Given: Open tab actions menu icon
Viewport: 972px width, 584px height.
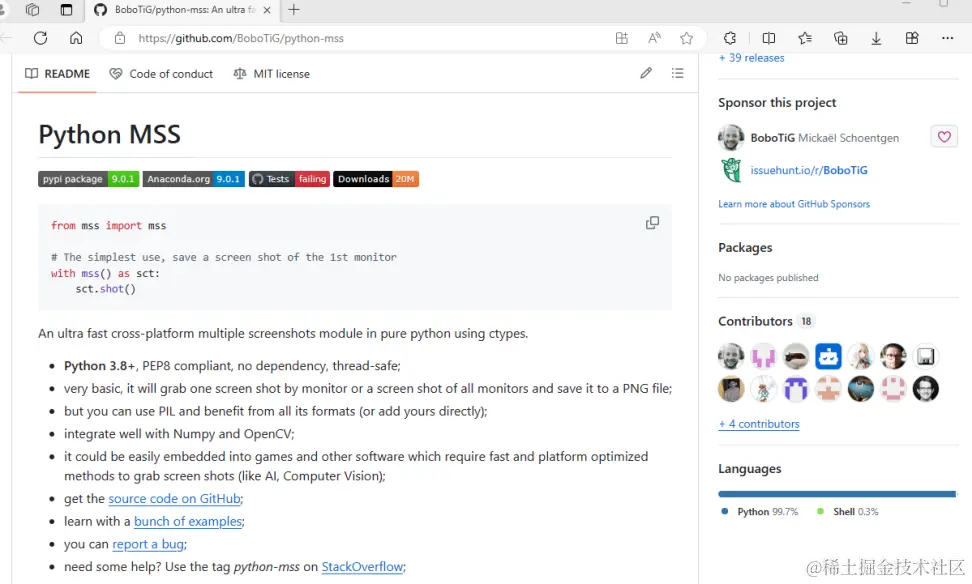Looking at the screenshot, I should [32, 10].
